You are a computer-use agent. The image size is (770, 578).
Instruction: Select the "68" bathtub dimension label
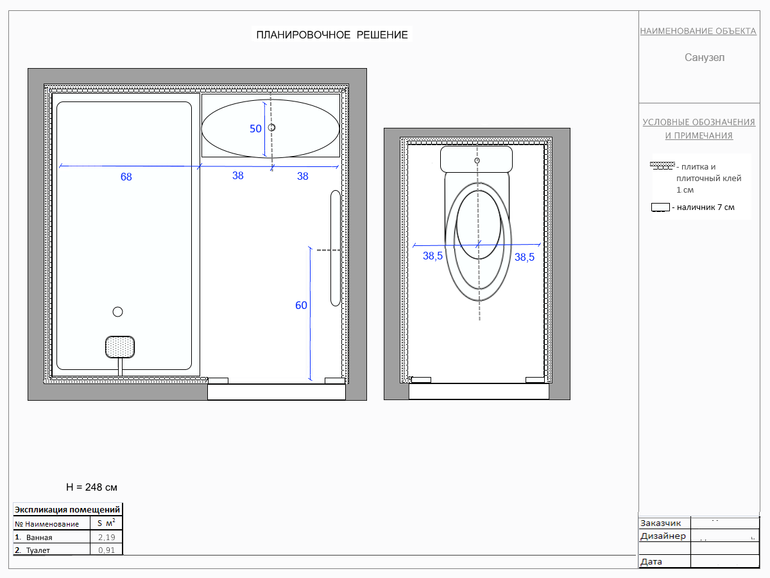point(126,177)
